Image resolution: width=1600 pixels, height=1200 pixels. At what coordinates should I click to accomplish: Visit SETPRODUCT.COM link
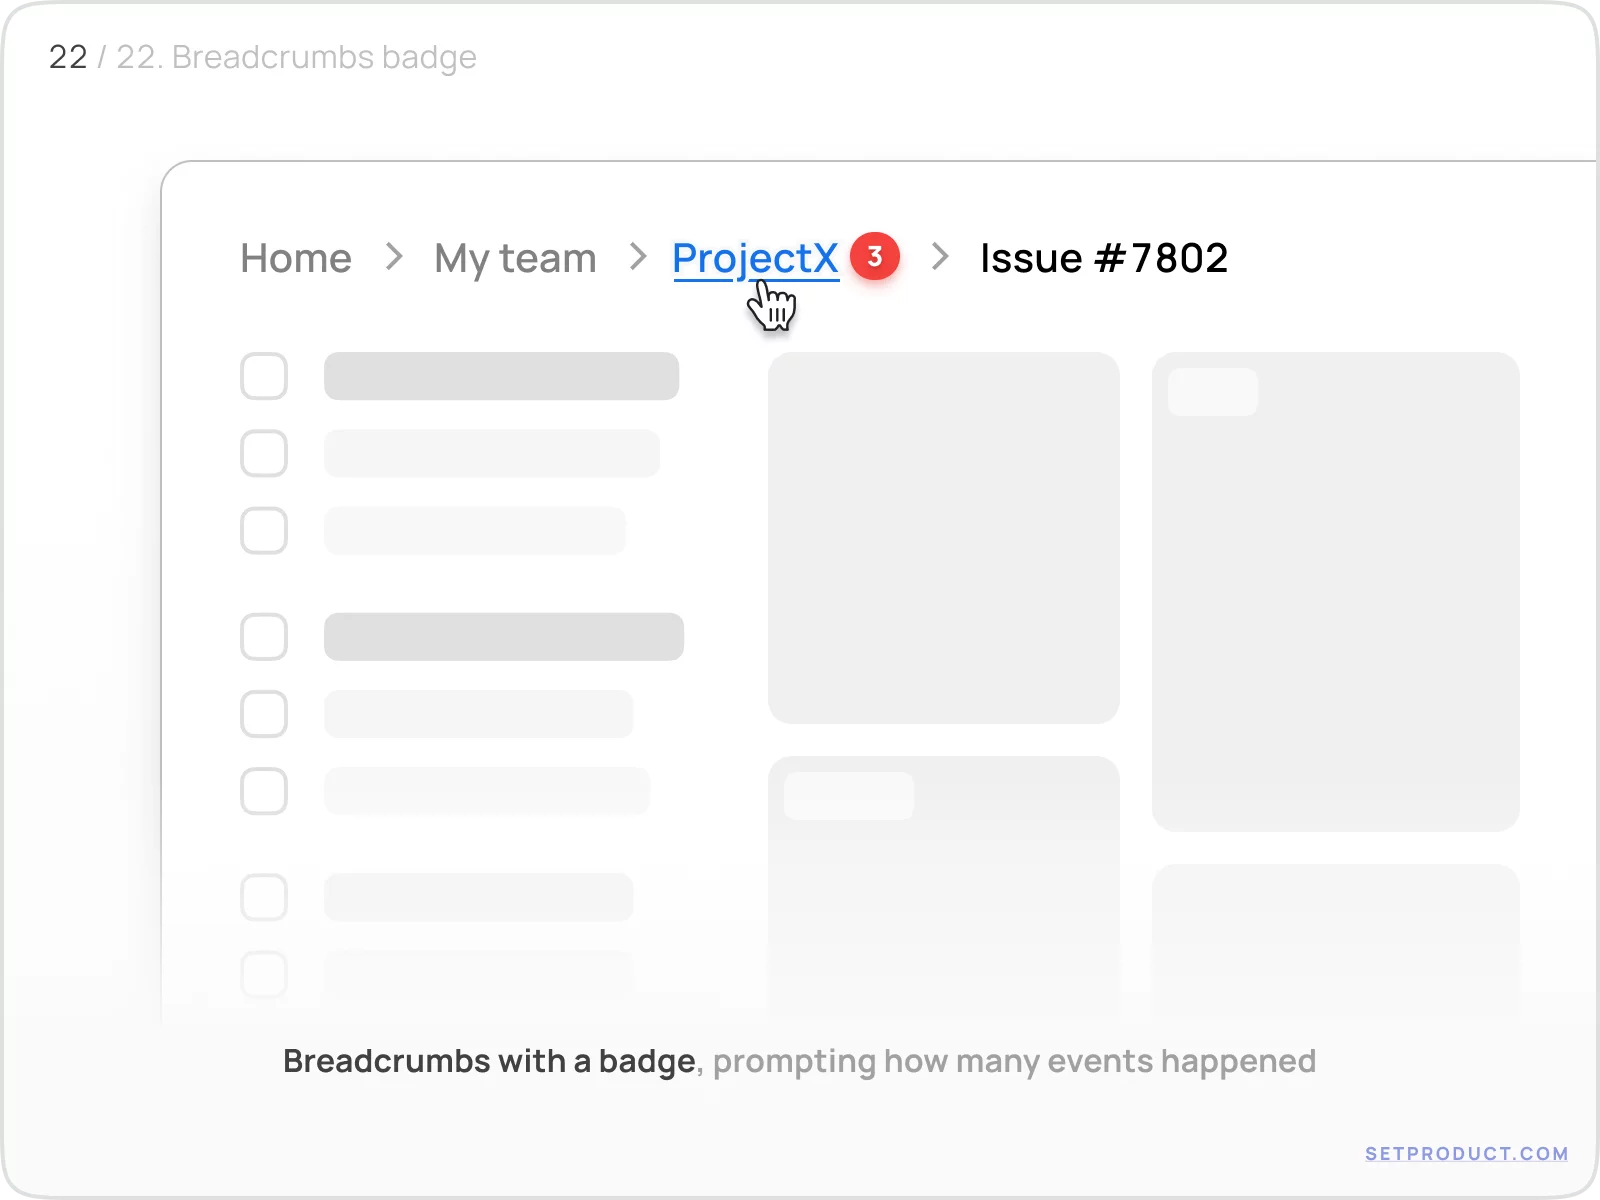click(1467, 1153)
